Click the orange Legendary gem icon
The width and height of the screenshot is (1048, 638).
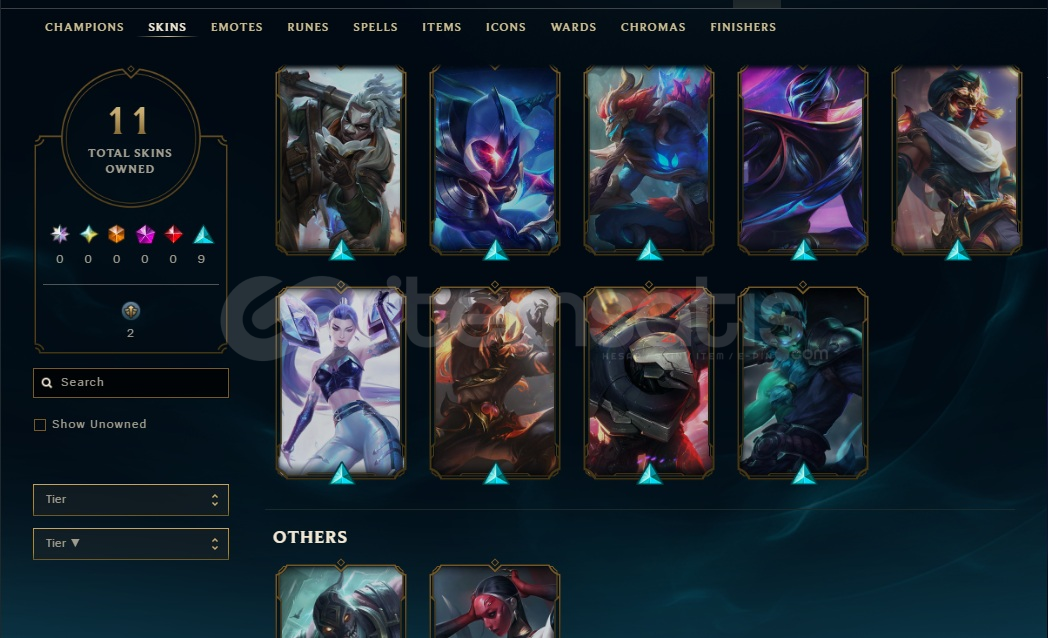pyautogui.click(x=116, y=234)
